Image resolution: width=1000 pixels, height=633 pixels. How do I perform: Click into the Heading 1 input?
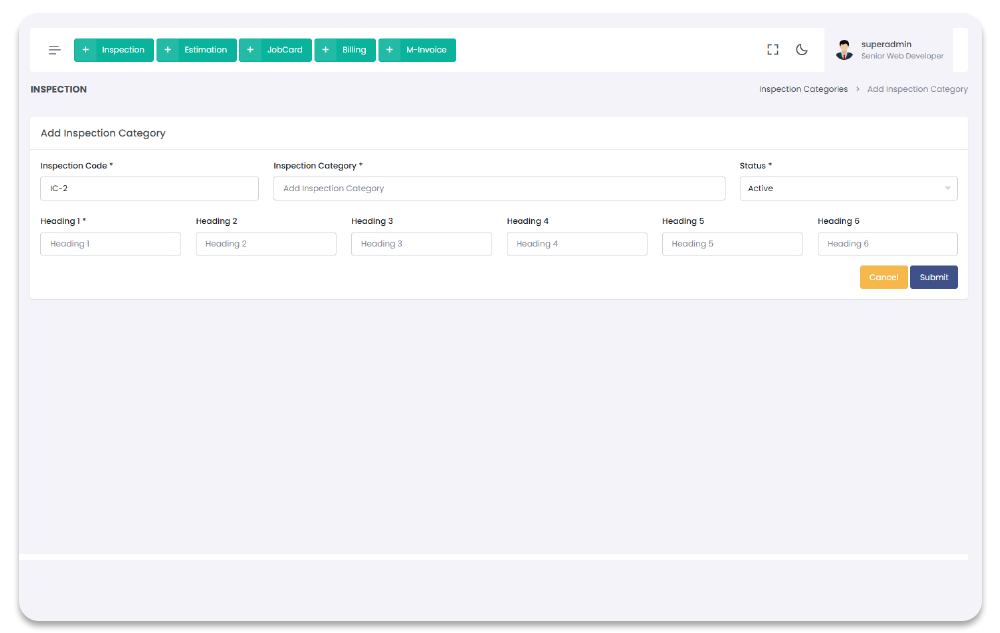coord(110,244)
